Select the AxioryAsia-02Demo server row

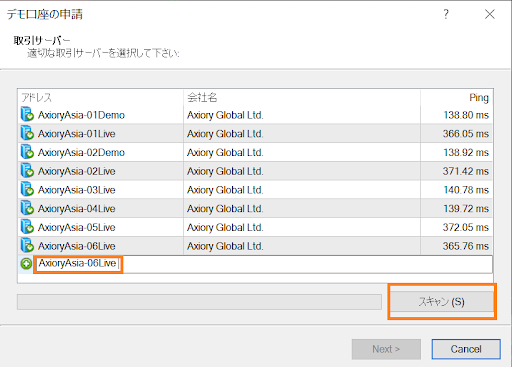tap(256, 152)
